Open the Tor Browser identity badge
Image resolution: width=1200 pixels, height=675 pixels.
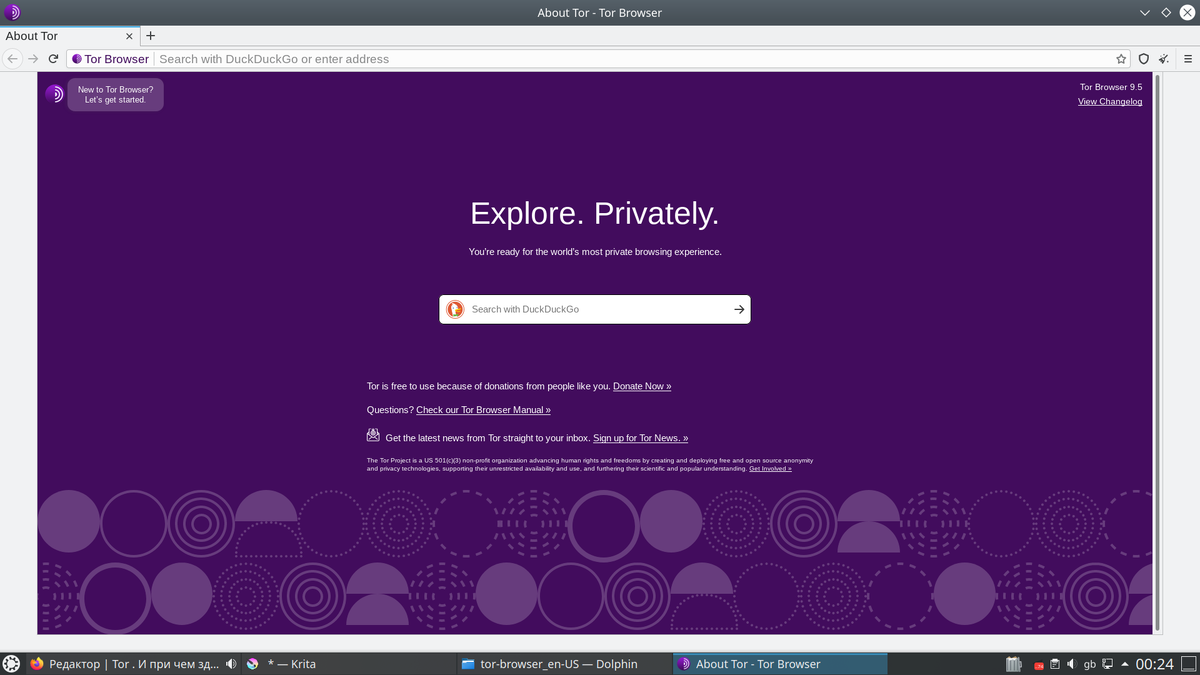[111, 59]
